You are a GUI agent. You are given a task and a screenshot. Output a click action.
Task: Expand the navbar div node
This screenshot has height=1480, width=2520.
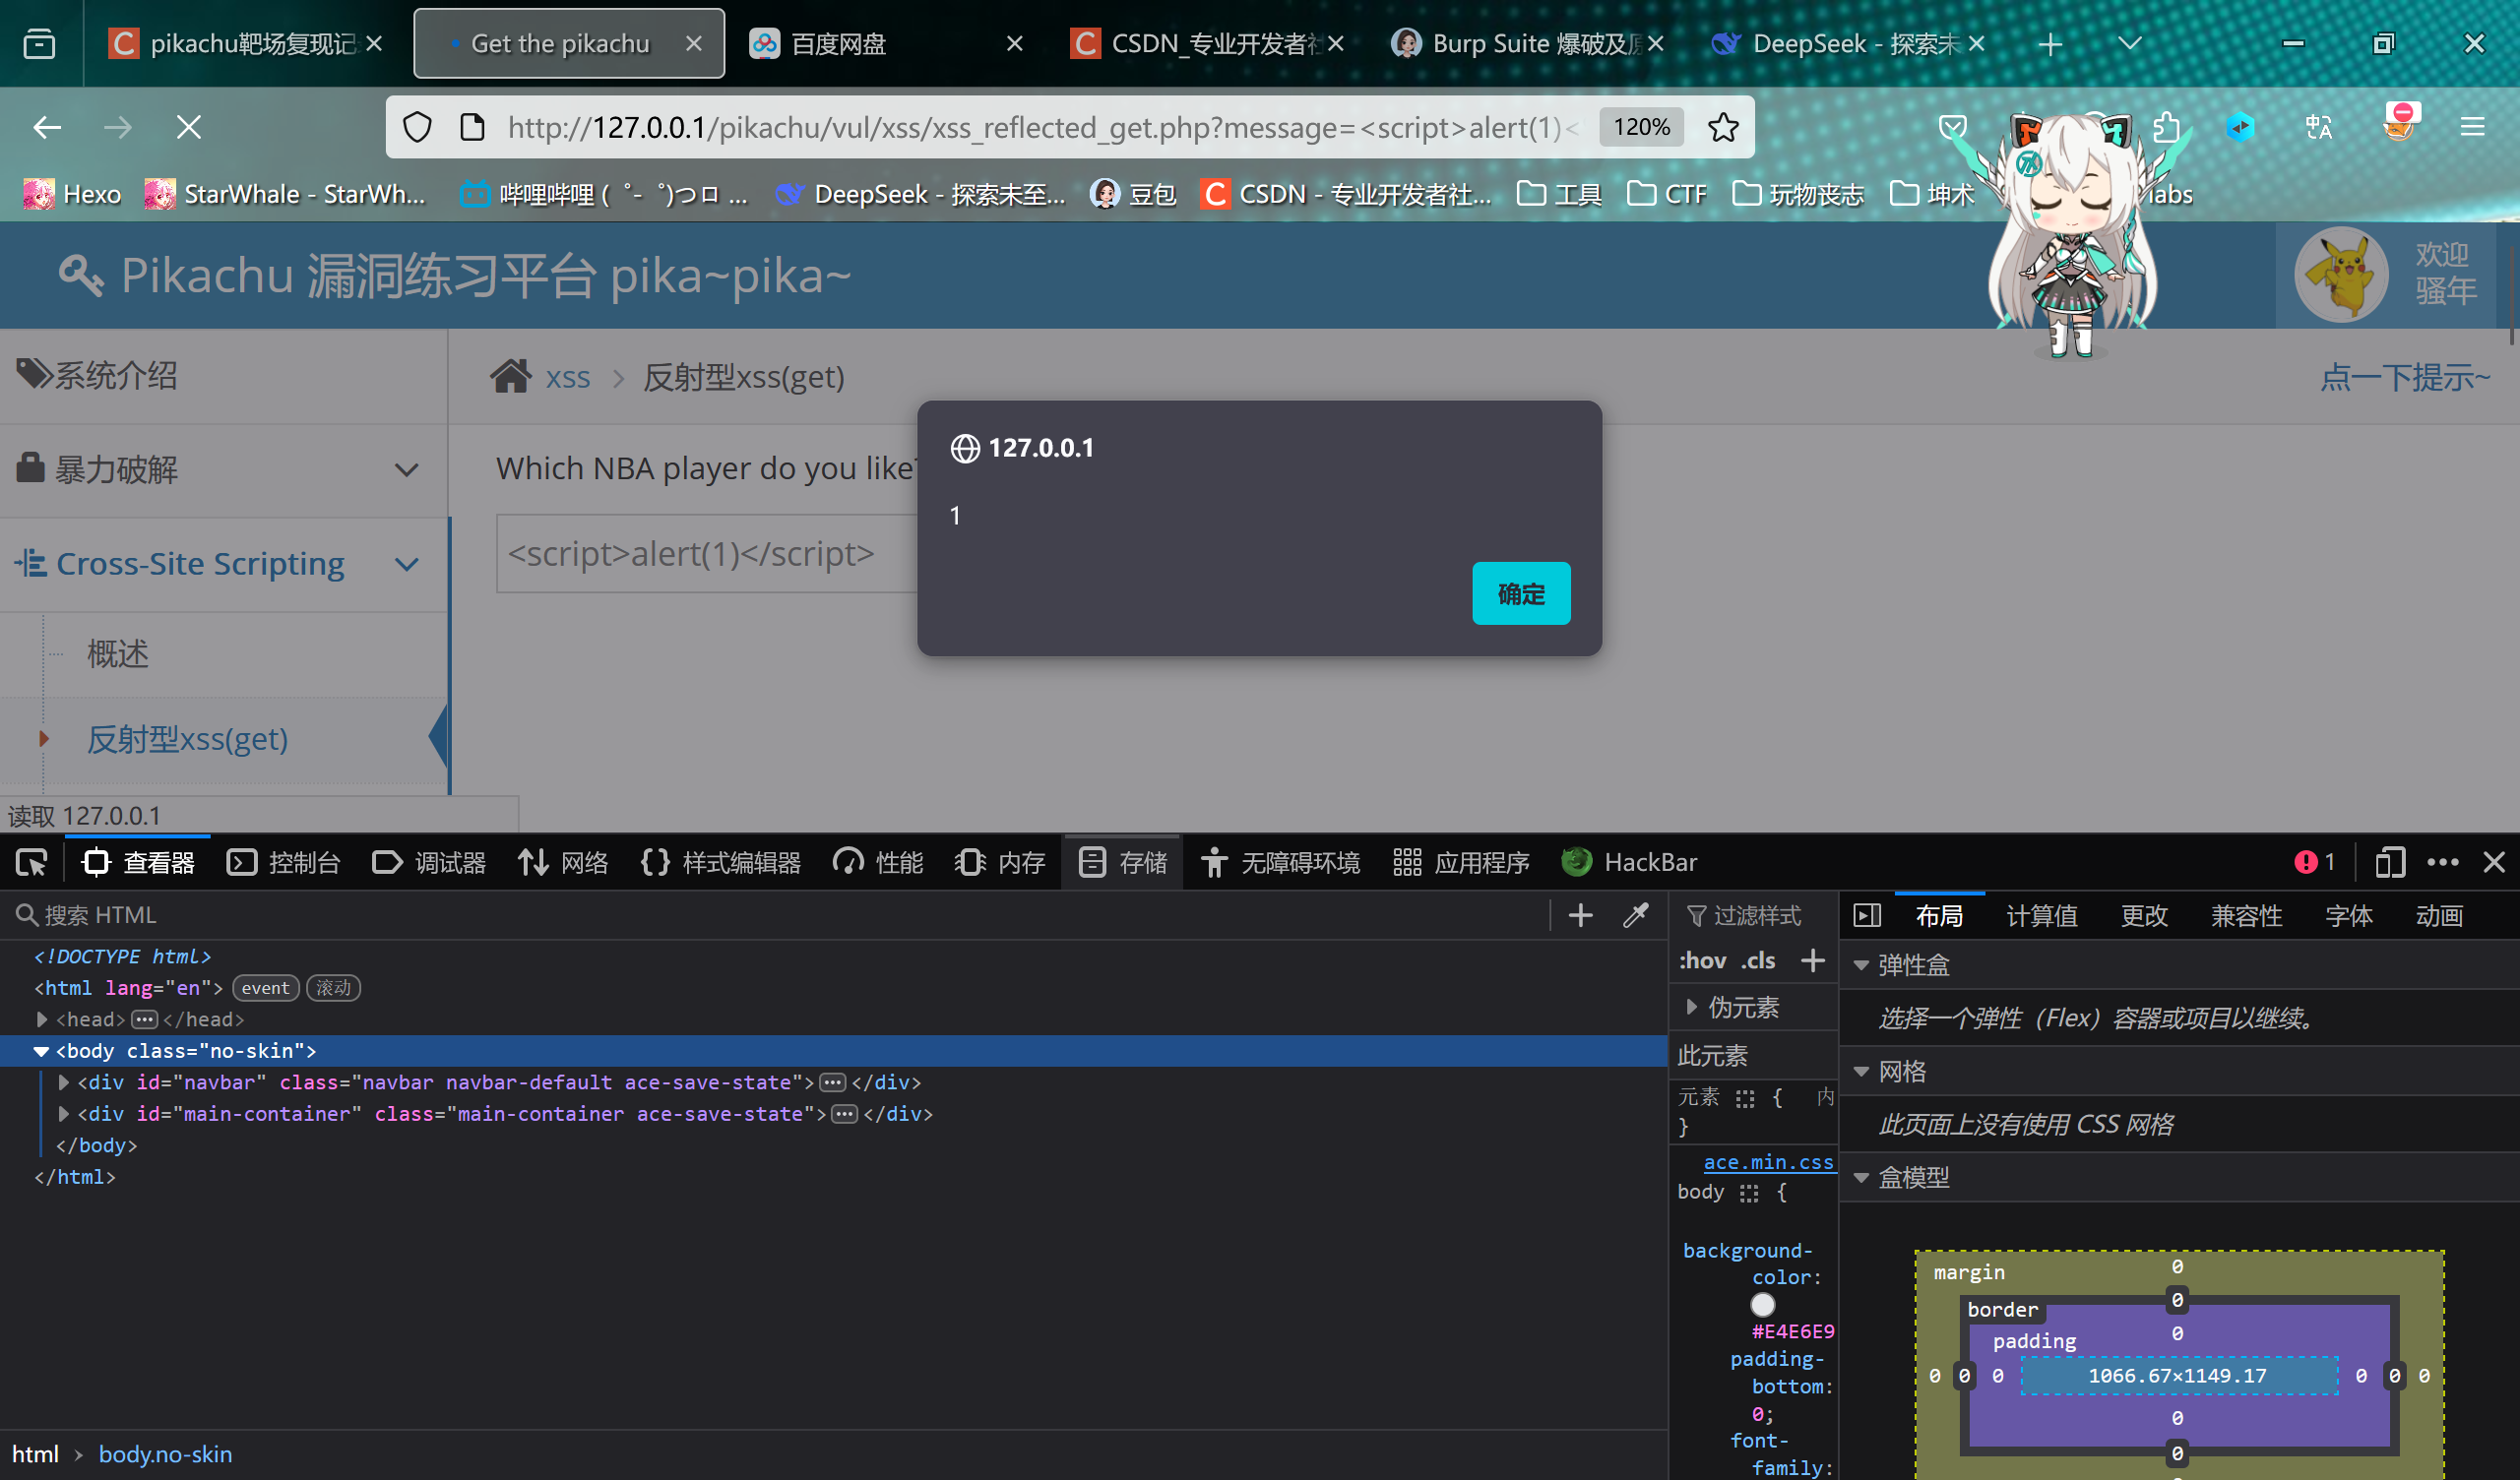pos(64,1082)
